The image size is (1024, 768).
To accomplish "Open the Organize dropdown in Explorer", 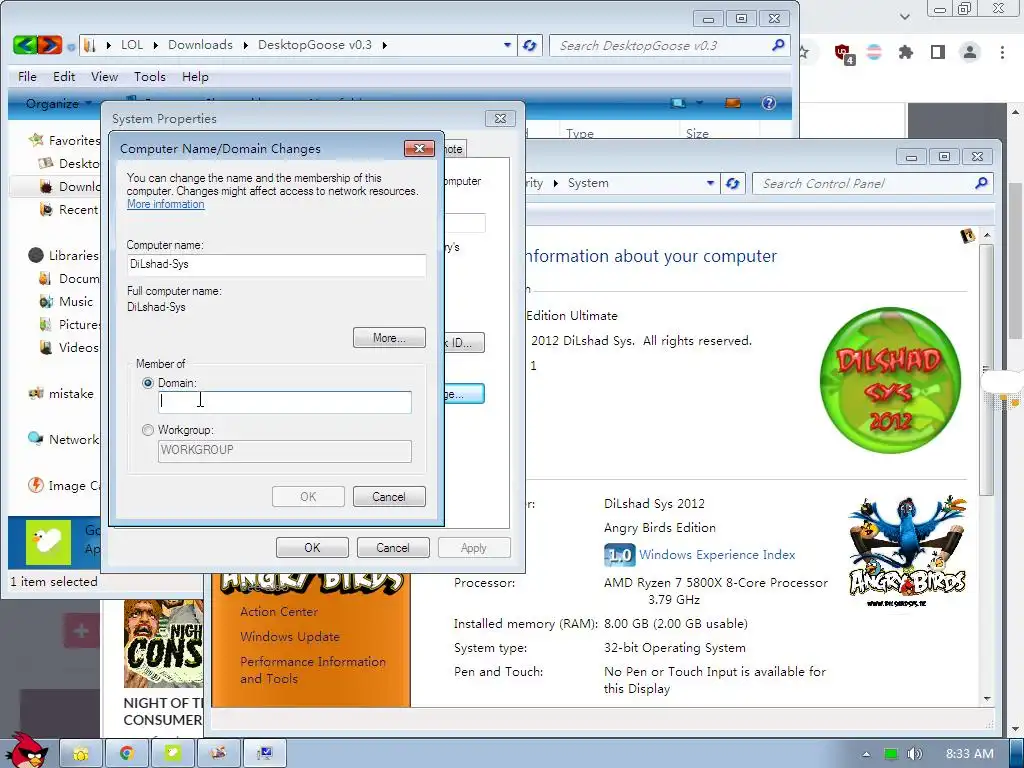I will [x=59, y=103].
